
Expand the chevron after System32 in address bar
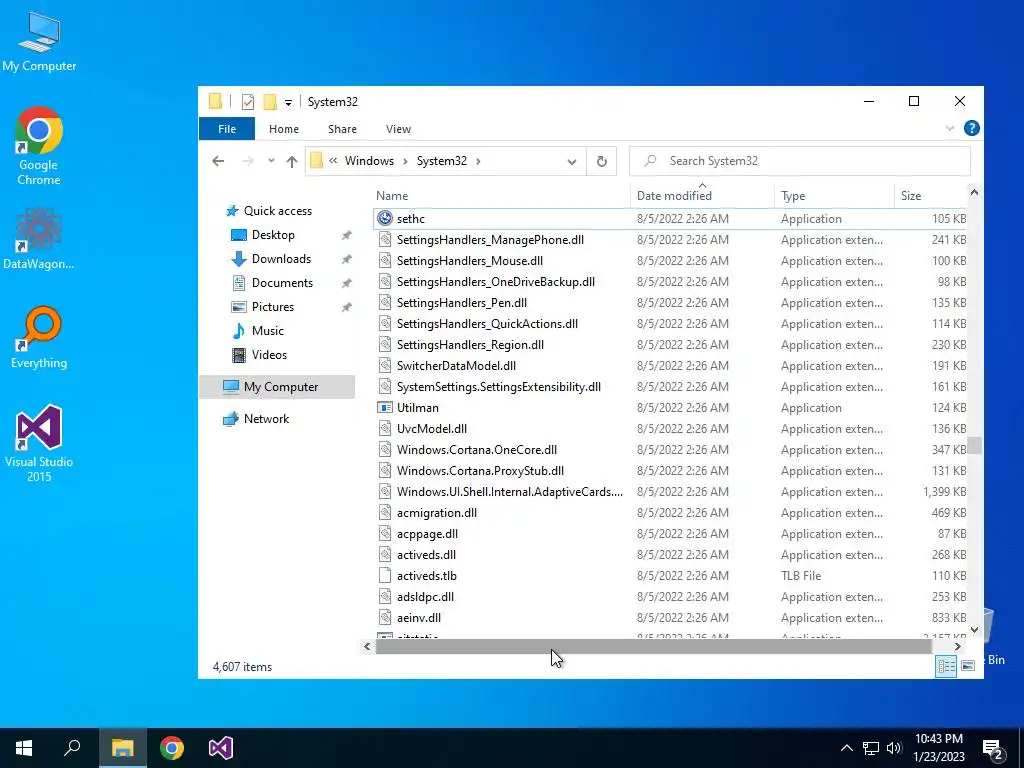(x=478, y=161)
